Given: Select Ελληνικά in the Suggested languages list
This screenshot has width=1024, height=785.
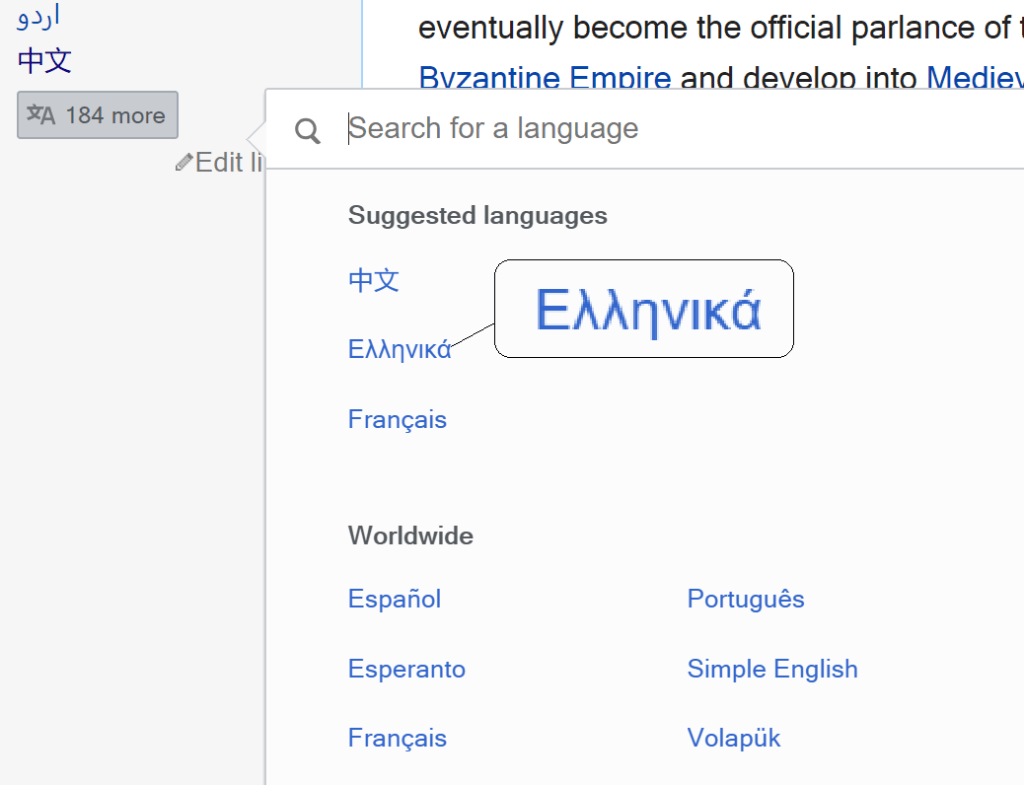Looking at the screenshot, I should click(x=399, y=349).
